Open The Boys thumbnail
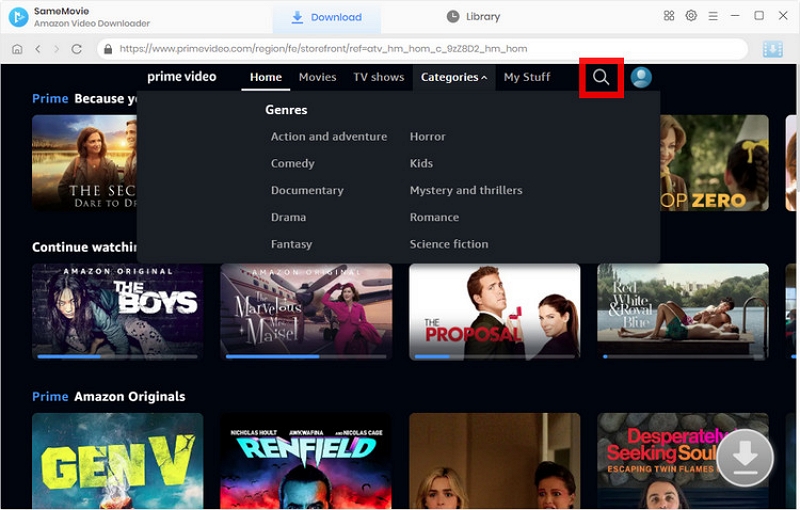This screenshot has width=800, height=510. [117, 311]
